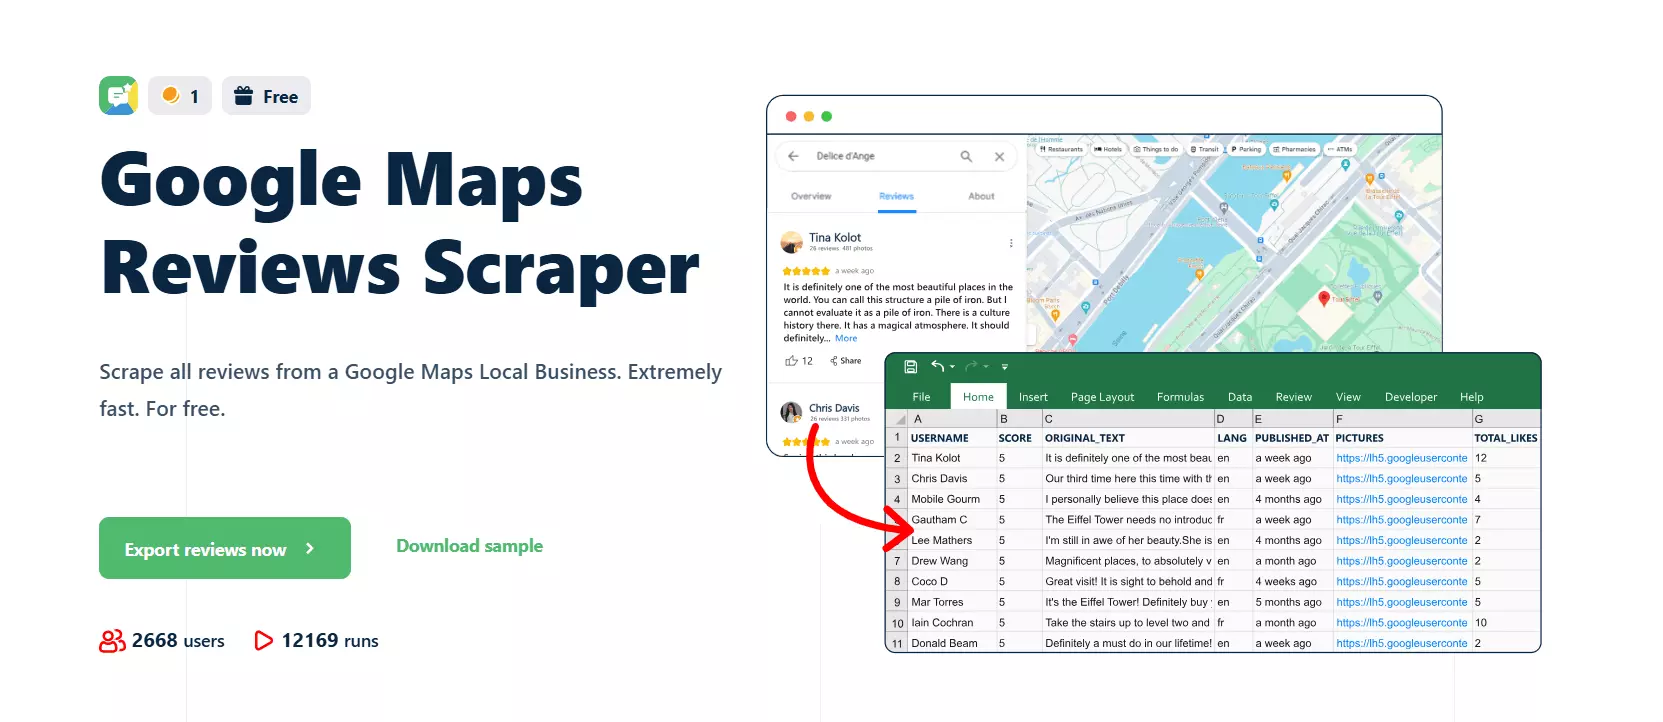1663x722 pixels.
Task: Open the Formulas ribbon tab
Action: (1180, 397)
